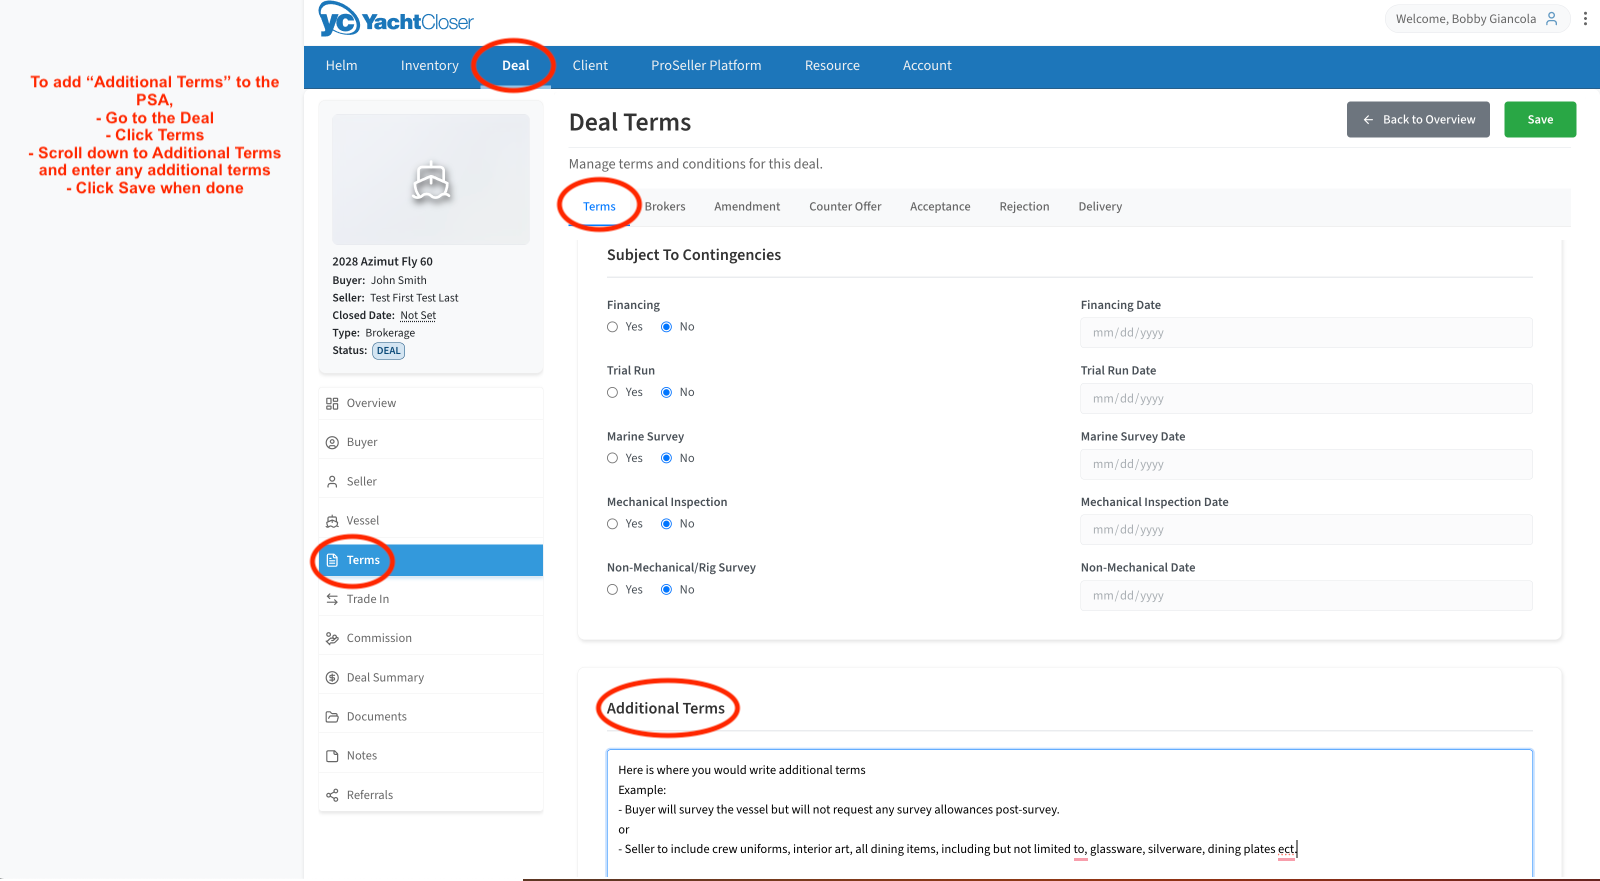This screenshot has height=881, width=1600.
Task: Switch to the Rejection tab
Action: tap(1024, 207)
